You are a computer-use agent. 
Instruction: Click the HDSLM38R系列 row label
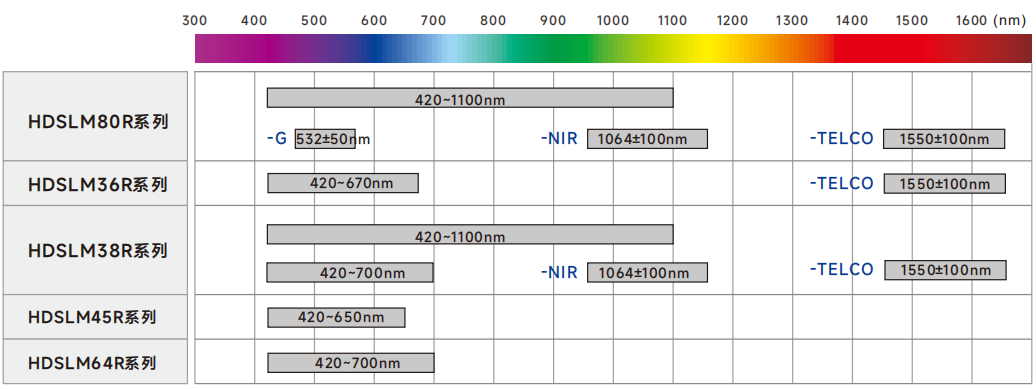point(98,251)
